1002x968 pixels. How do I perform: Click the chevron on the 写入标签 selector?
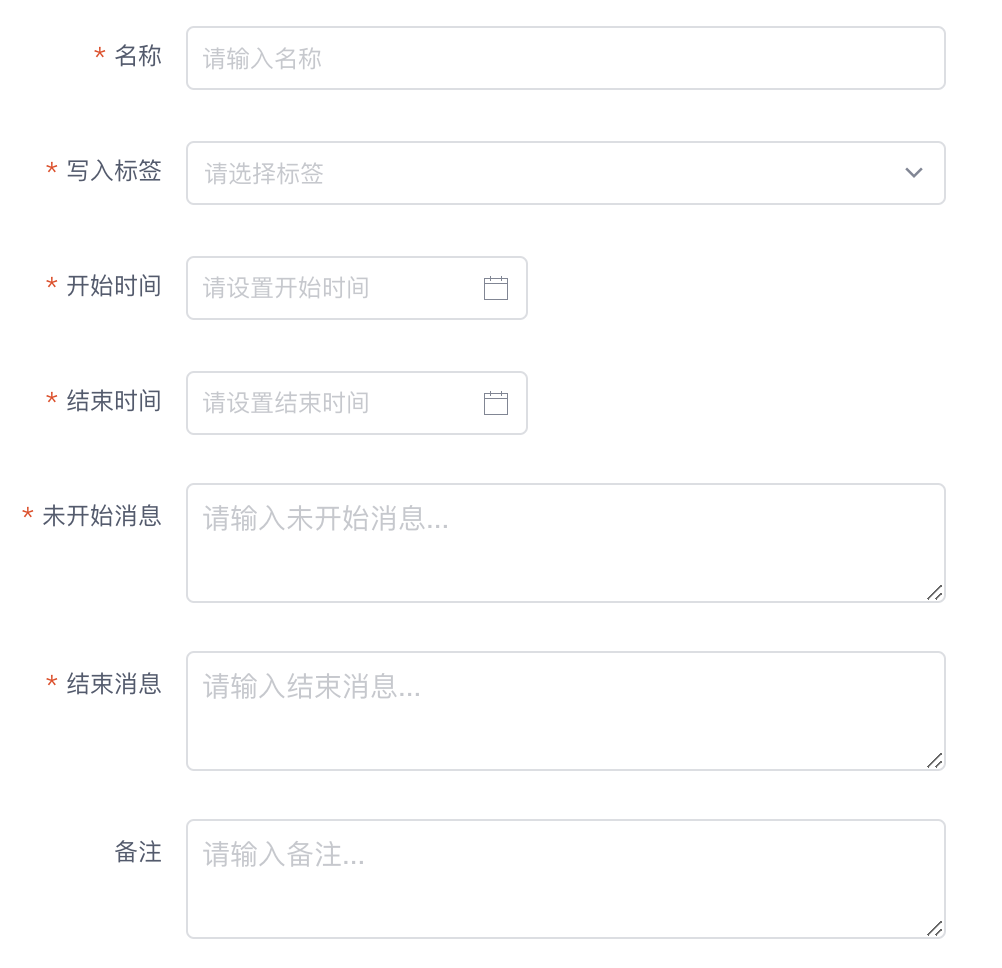(913, 173)
